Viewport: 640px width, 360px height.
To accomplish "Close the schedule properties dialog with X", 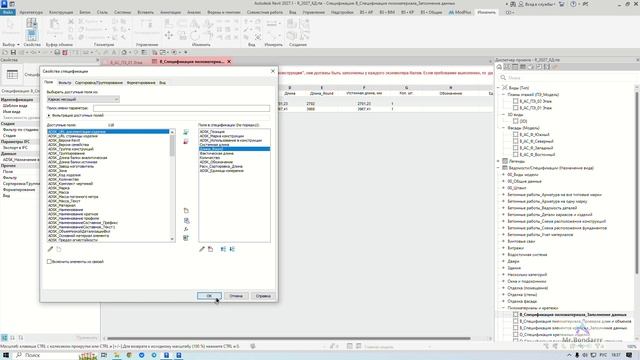I will click(273, 71).
